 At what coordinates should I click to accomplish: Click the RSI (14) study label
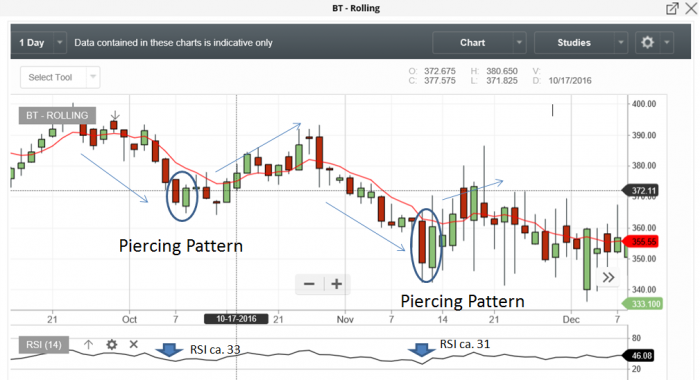[x=44, y=345]
